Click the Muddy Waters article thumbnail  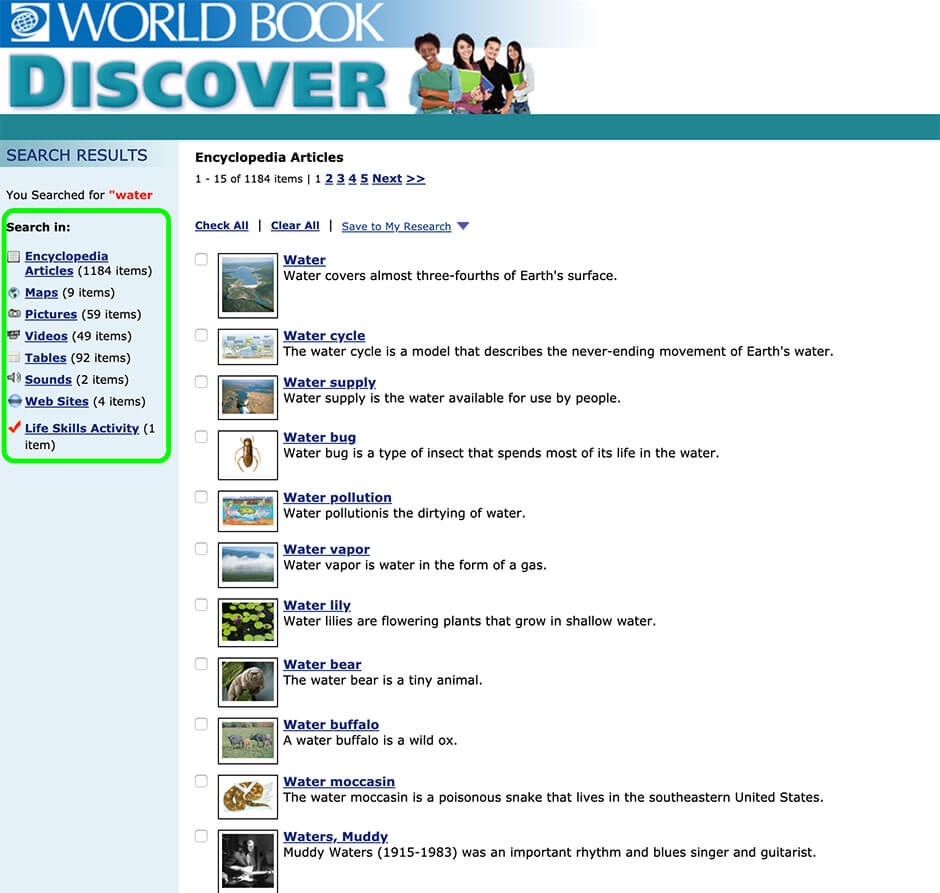(247, 858)
